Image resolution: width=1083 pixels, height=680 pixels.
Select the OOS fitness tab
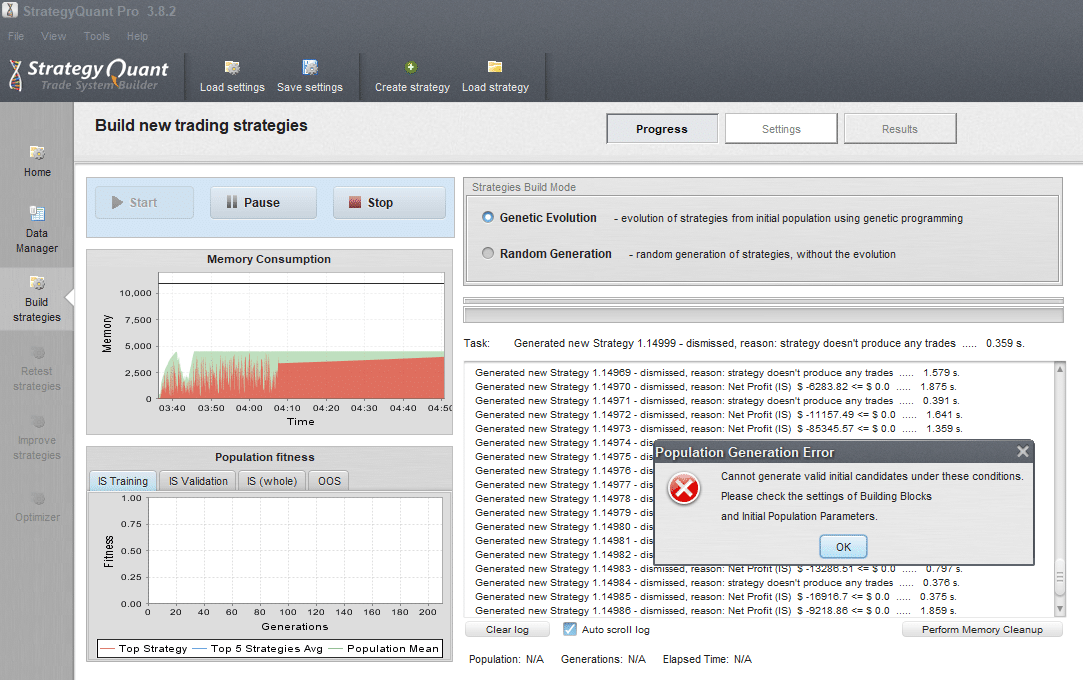[329, 480]
